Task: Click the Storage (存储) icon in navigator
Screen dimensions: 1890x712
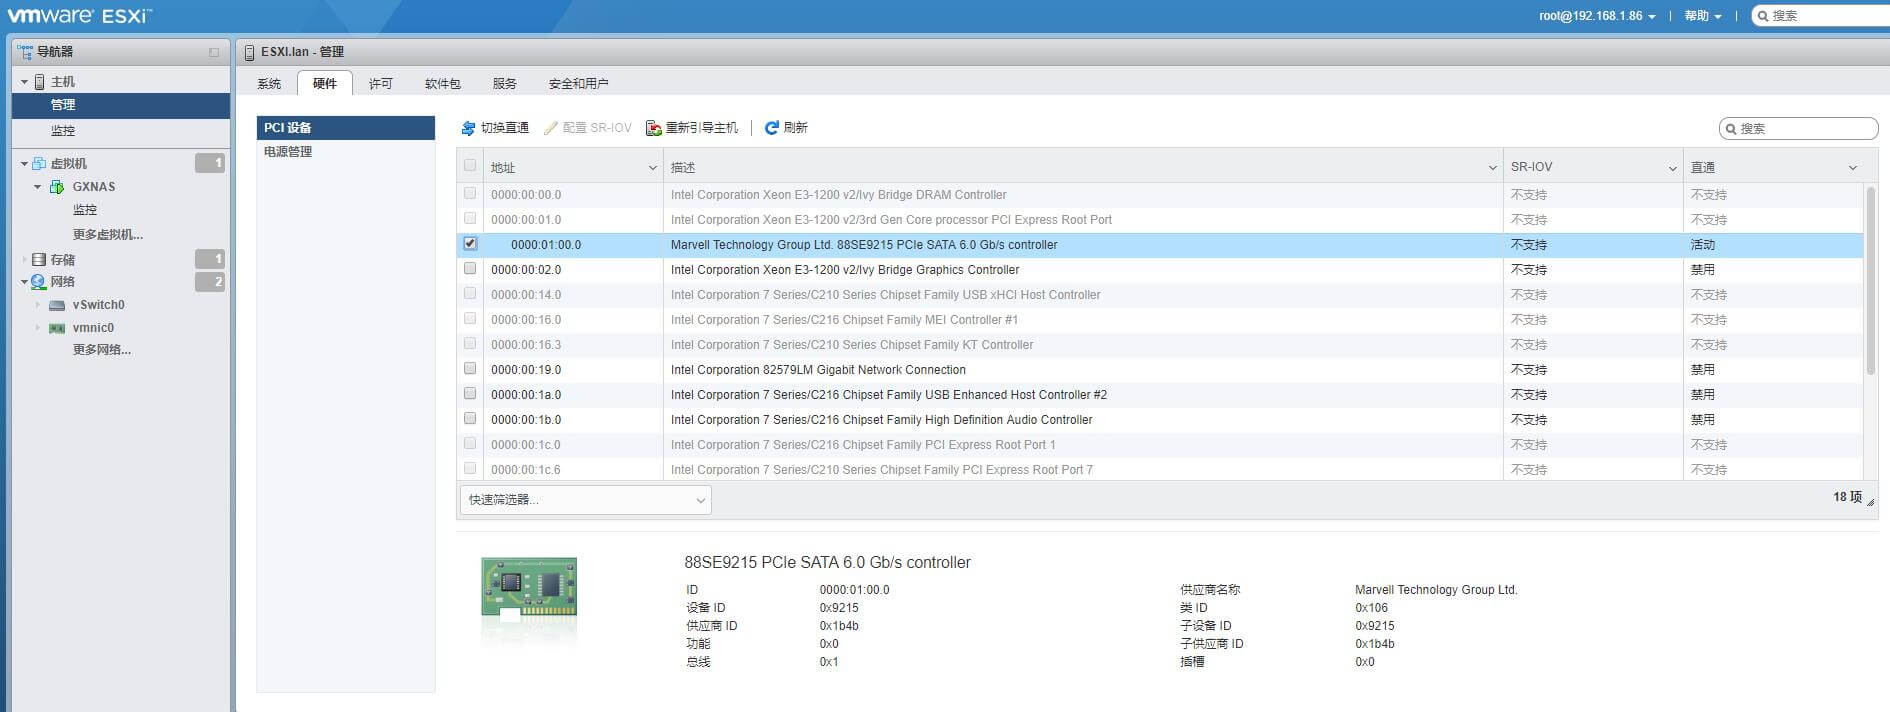Action: coord(39,259)
